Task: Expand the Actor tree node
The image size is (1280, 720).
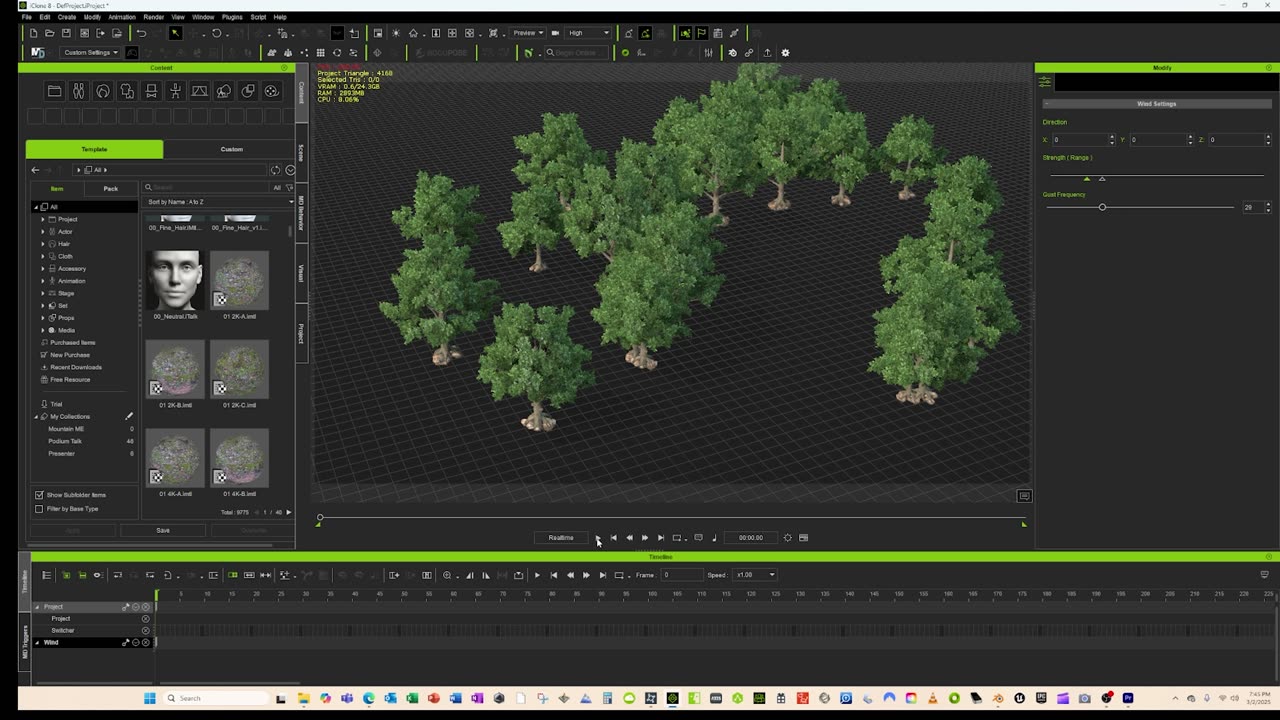Action: (x=43, y=232)
